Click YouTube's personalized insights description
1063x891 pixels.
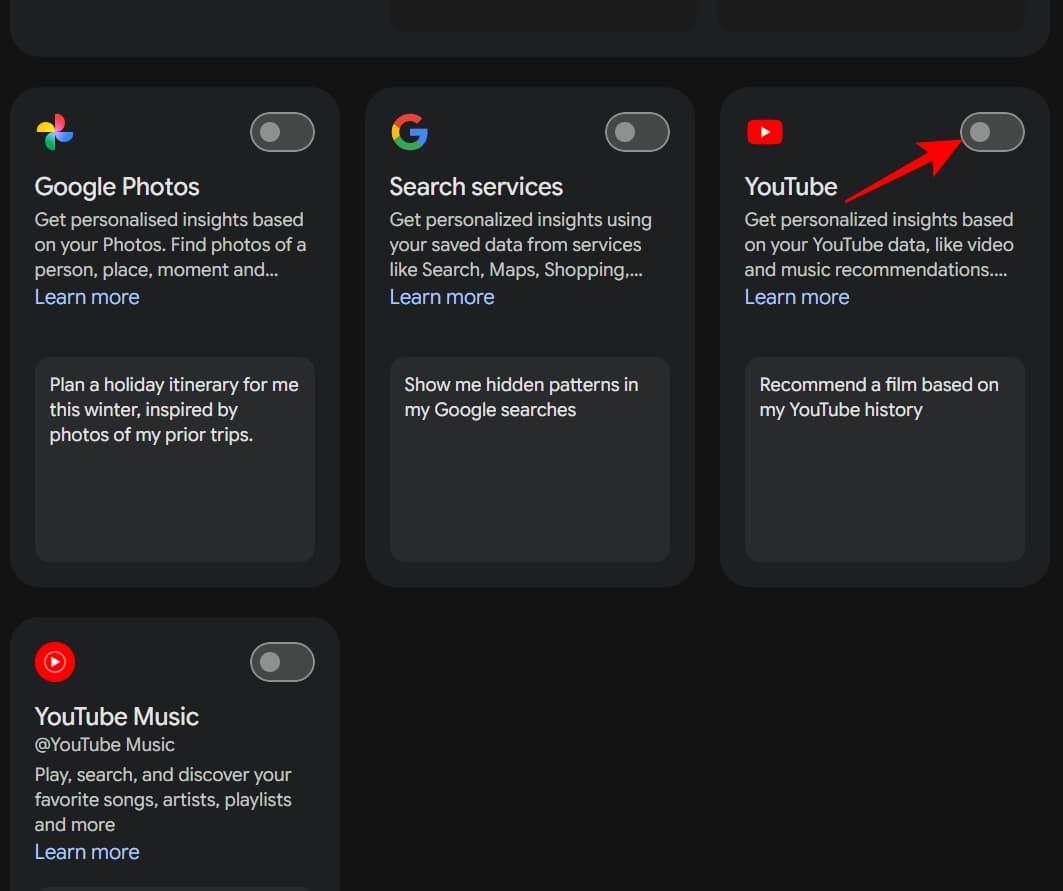(x=879, y=245)
